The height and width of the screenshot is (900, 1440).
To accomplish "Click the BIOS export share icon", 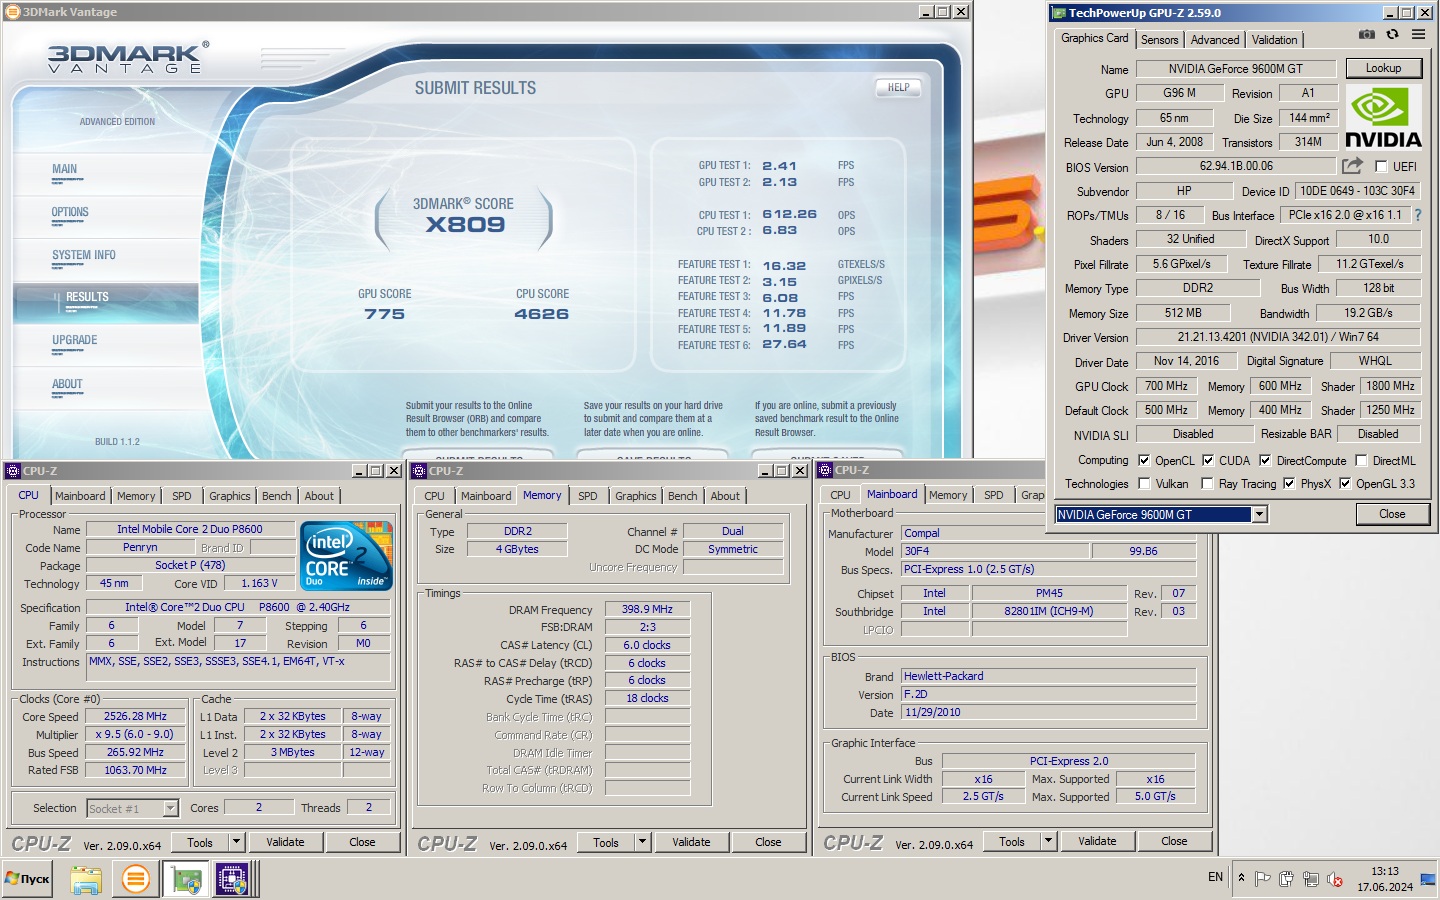I will click(x=1352, y=165).
